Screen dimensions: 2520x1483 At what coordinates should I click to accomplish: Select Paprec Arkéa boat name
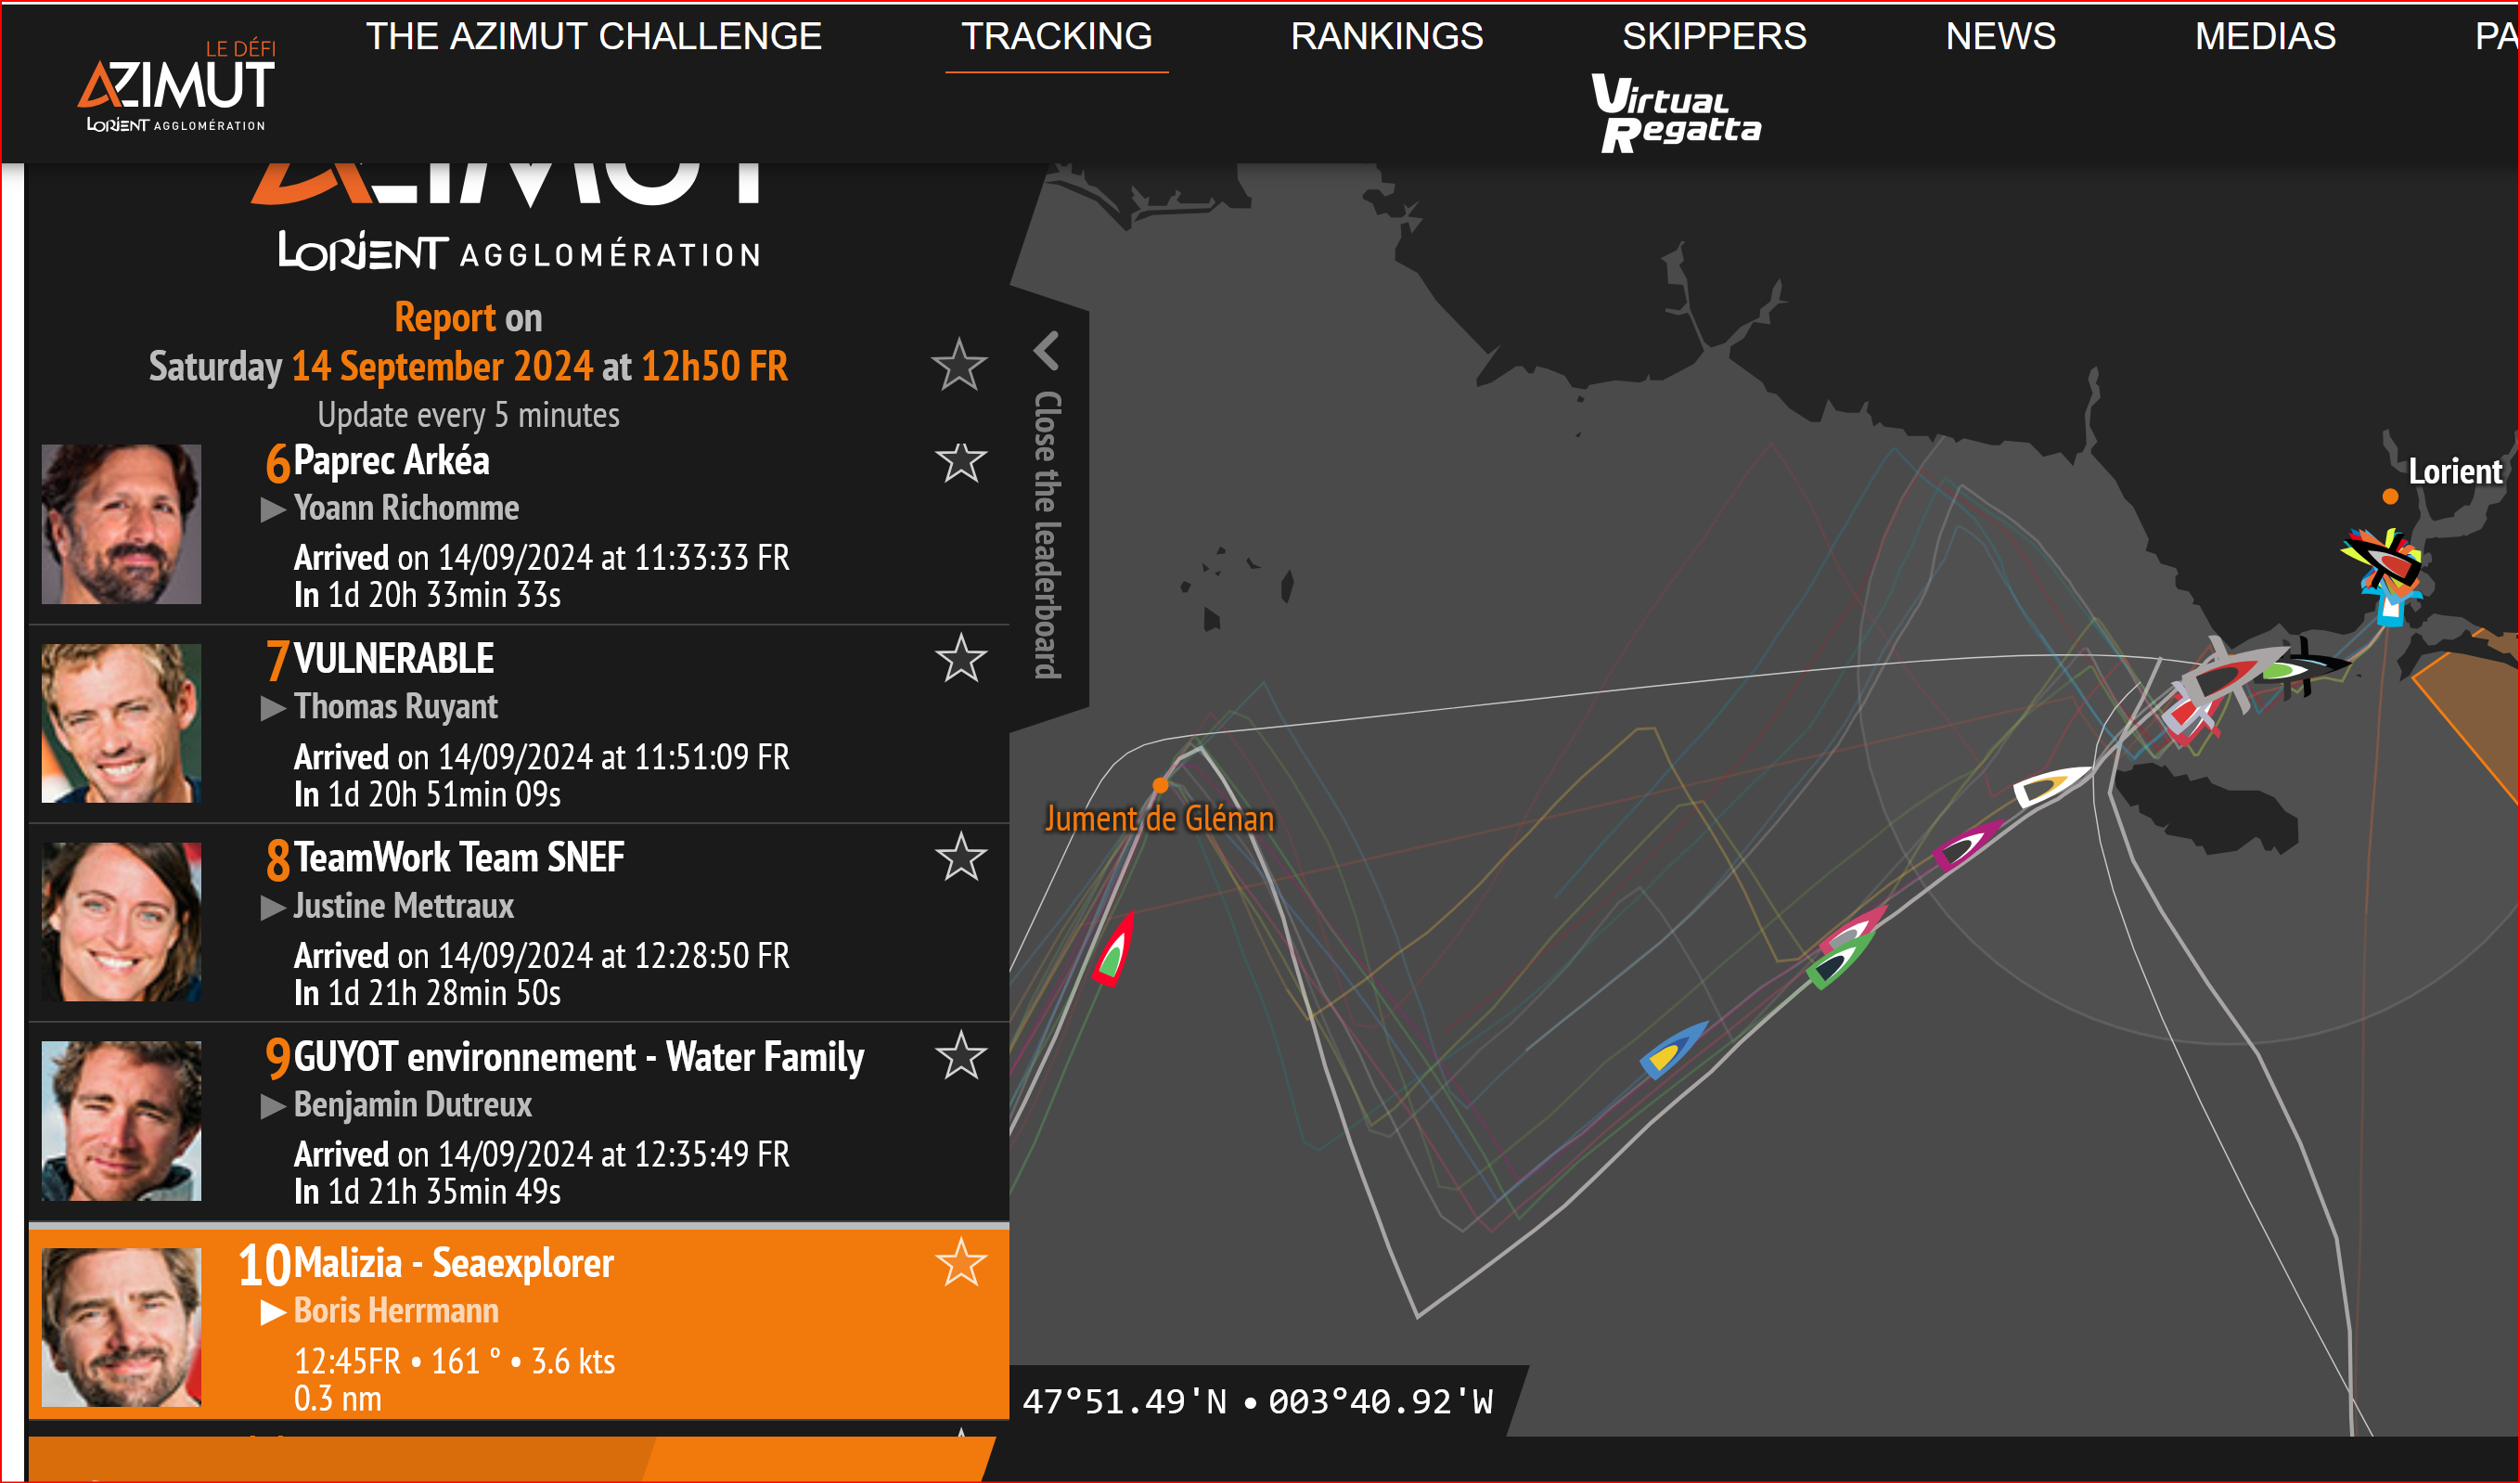pos(391,461)
